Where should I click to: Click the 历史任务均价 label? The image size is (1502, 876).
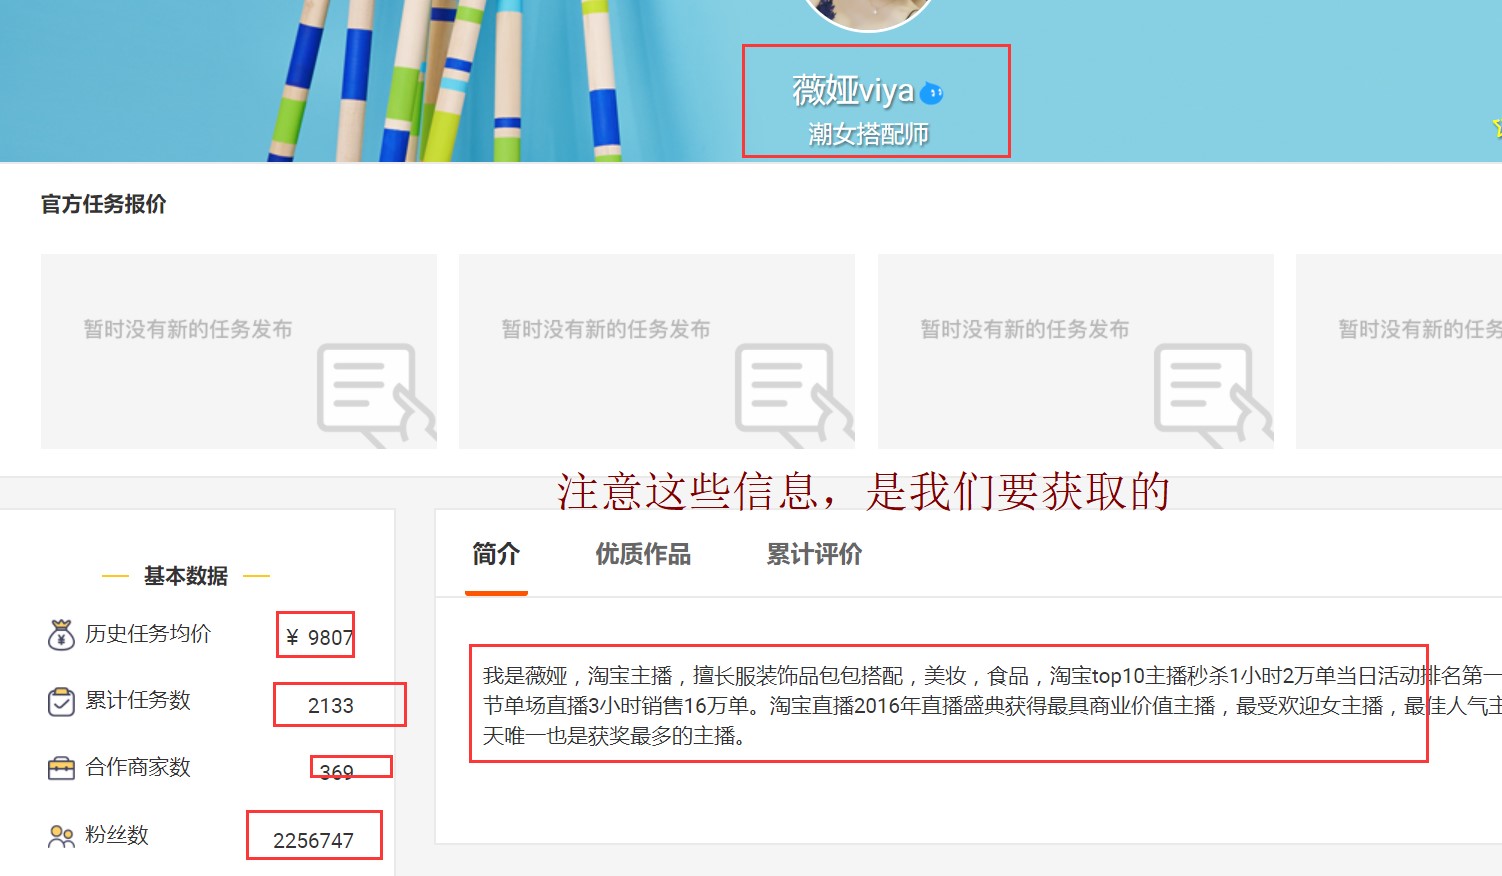(148, 634)
